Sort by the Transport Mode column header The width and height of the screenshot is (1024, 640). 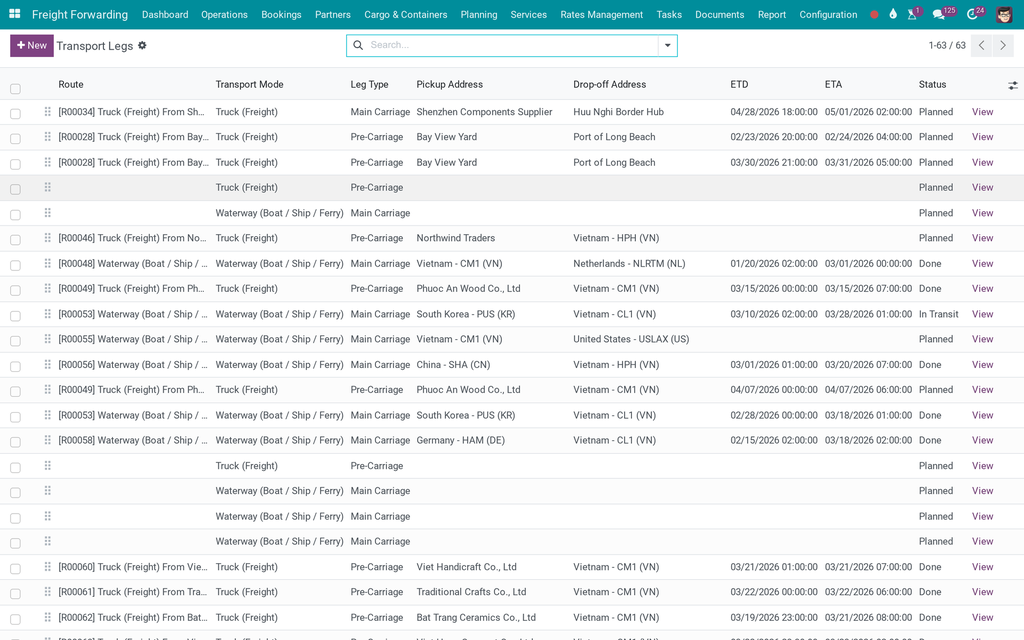(249, 84)
